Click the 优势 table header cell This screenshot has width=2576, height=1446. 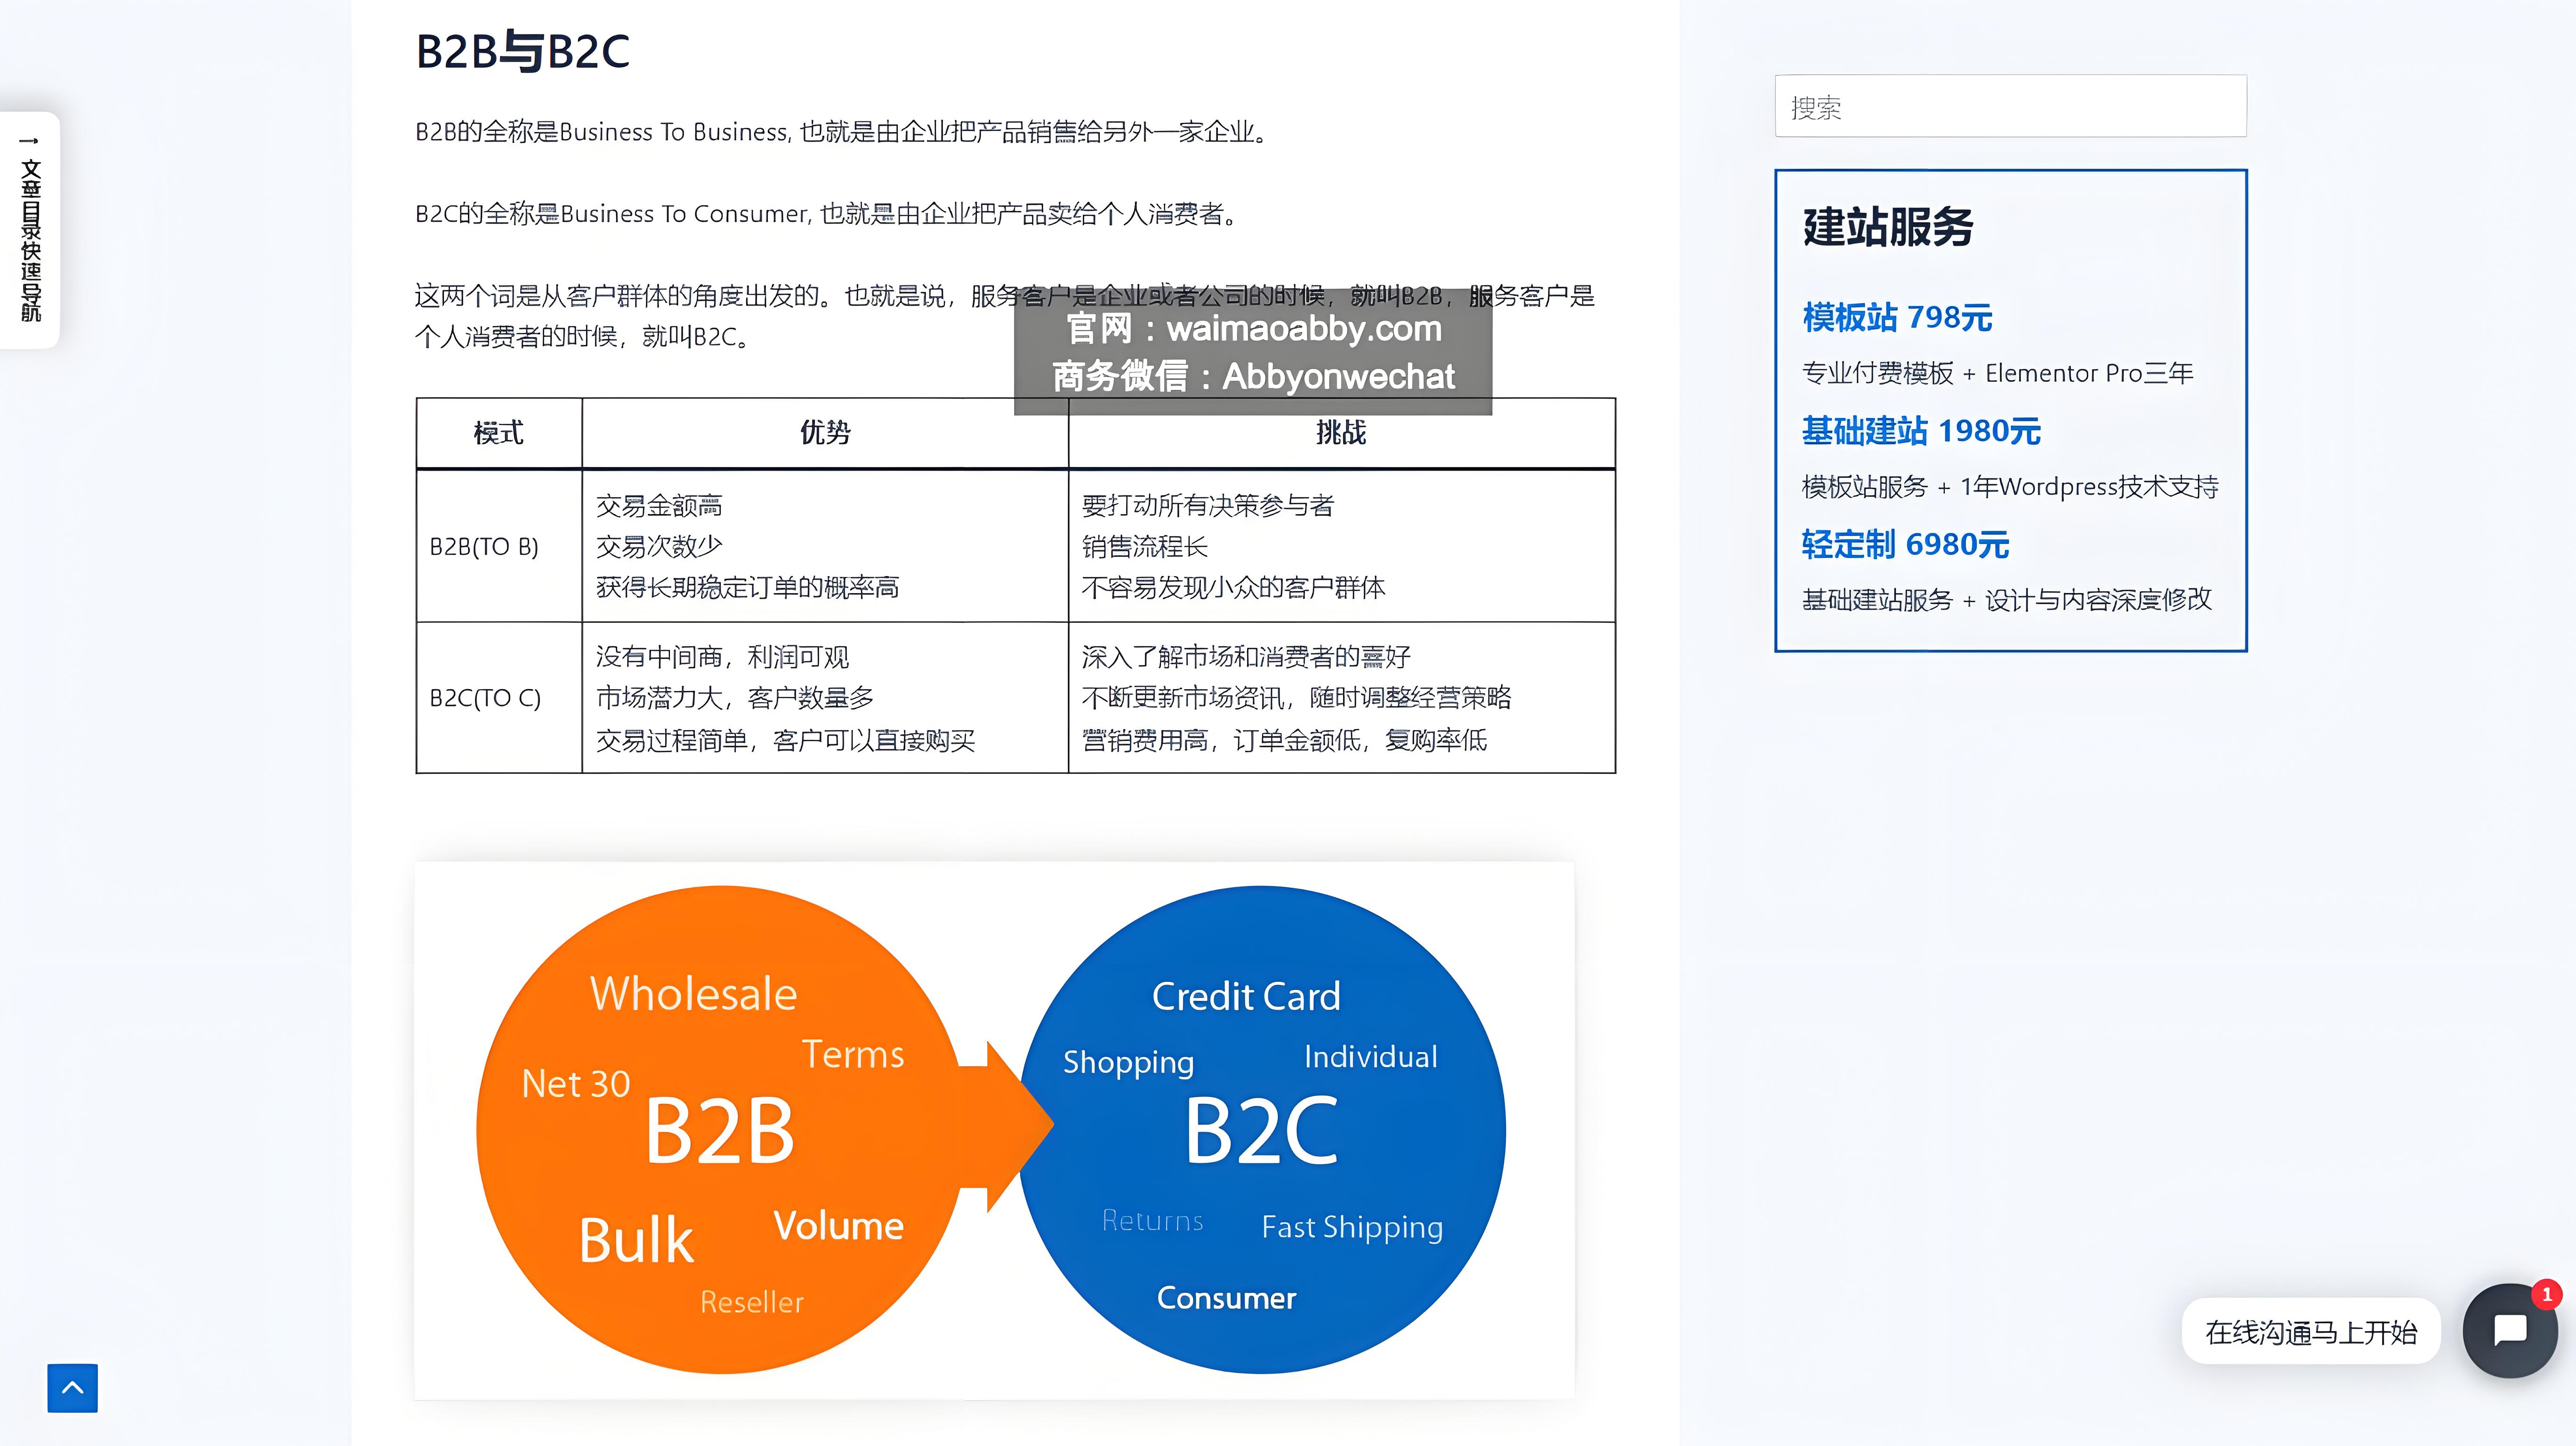pos(825,433)
